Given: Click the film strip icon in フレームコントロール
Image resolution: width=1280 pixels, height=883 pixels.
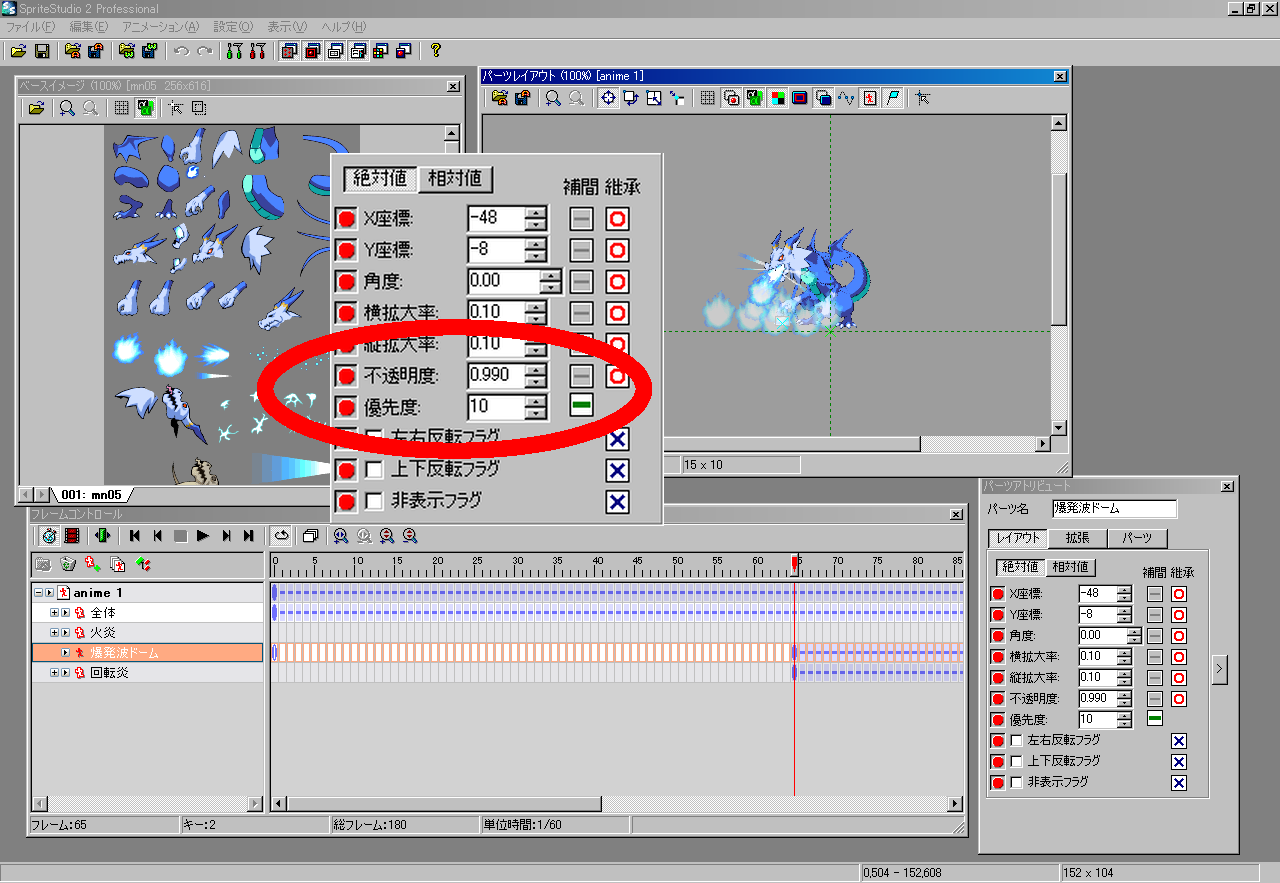Looking at the screenshot, I should [x=71, y=536].
